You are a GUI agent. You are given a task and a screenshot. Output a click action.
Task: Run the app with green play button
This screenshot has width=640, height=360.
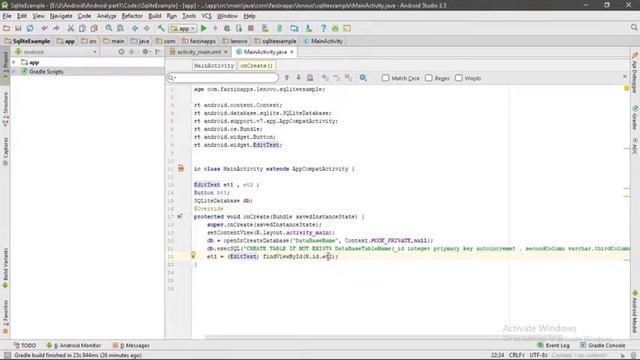[x=204, y=29]
